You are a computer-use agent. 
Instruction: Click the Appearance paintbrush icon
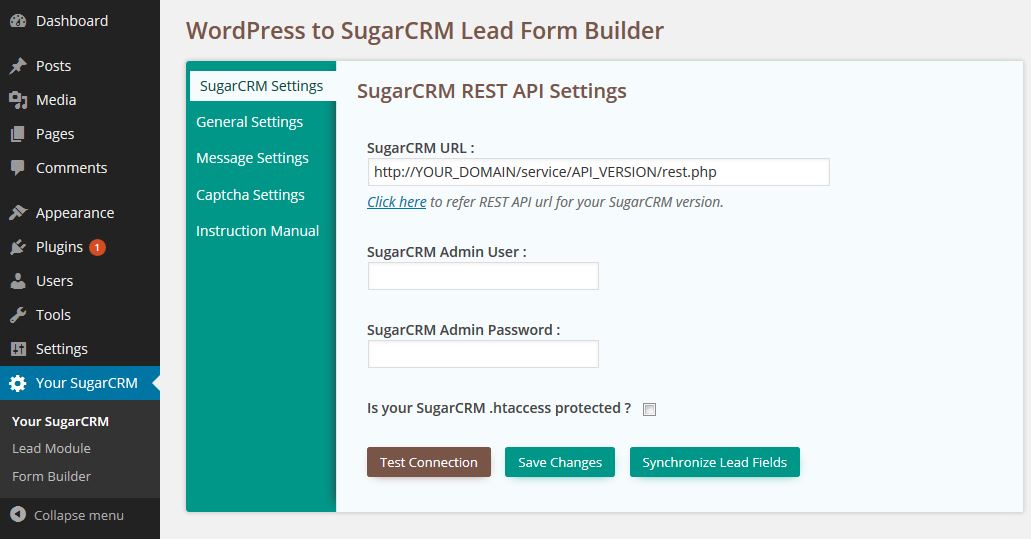tap(18, 213)
